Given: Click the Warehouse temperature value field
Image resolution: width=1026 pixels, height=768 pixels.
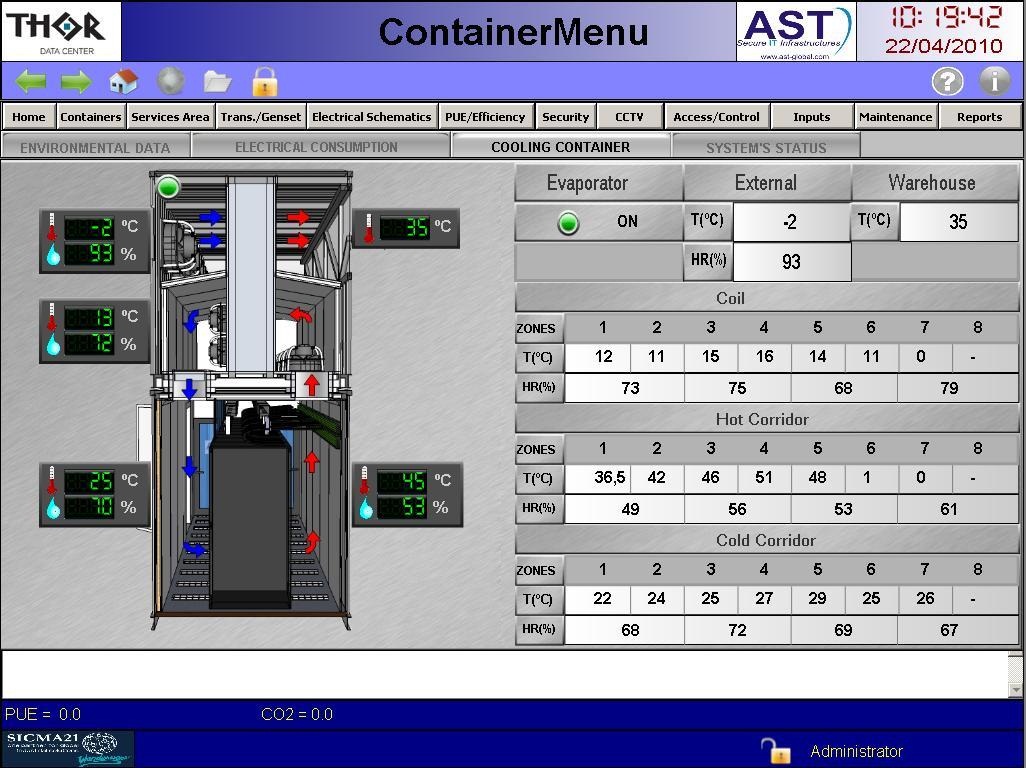Looking at the screenshot, I should pyautogui.click(x=958, y=222).
